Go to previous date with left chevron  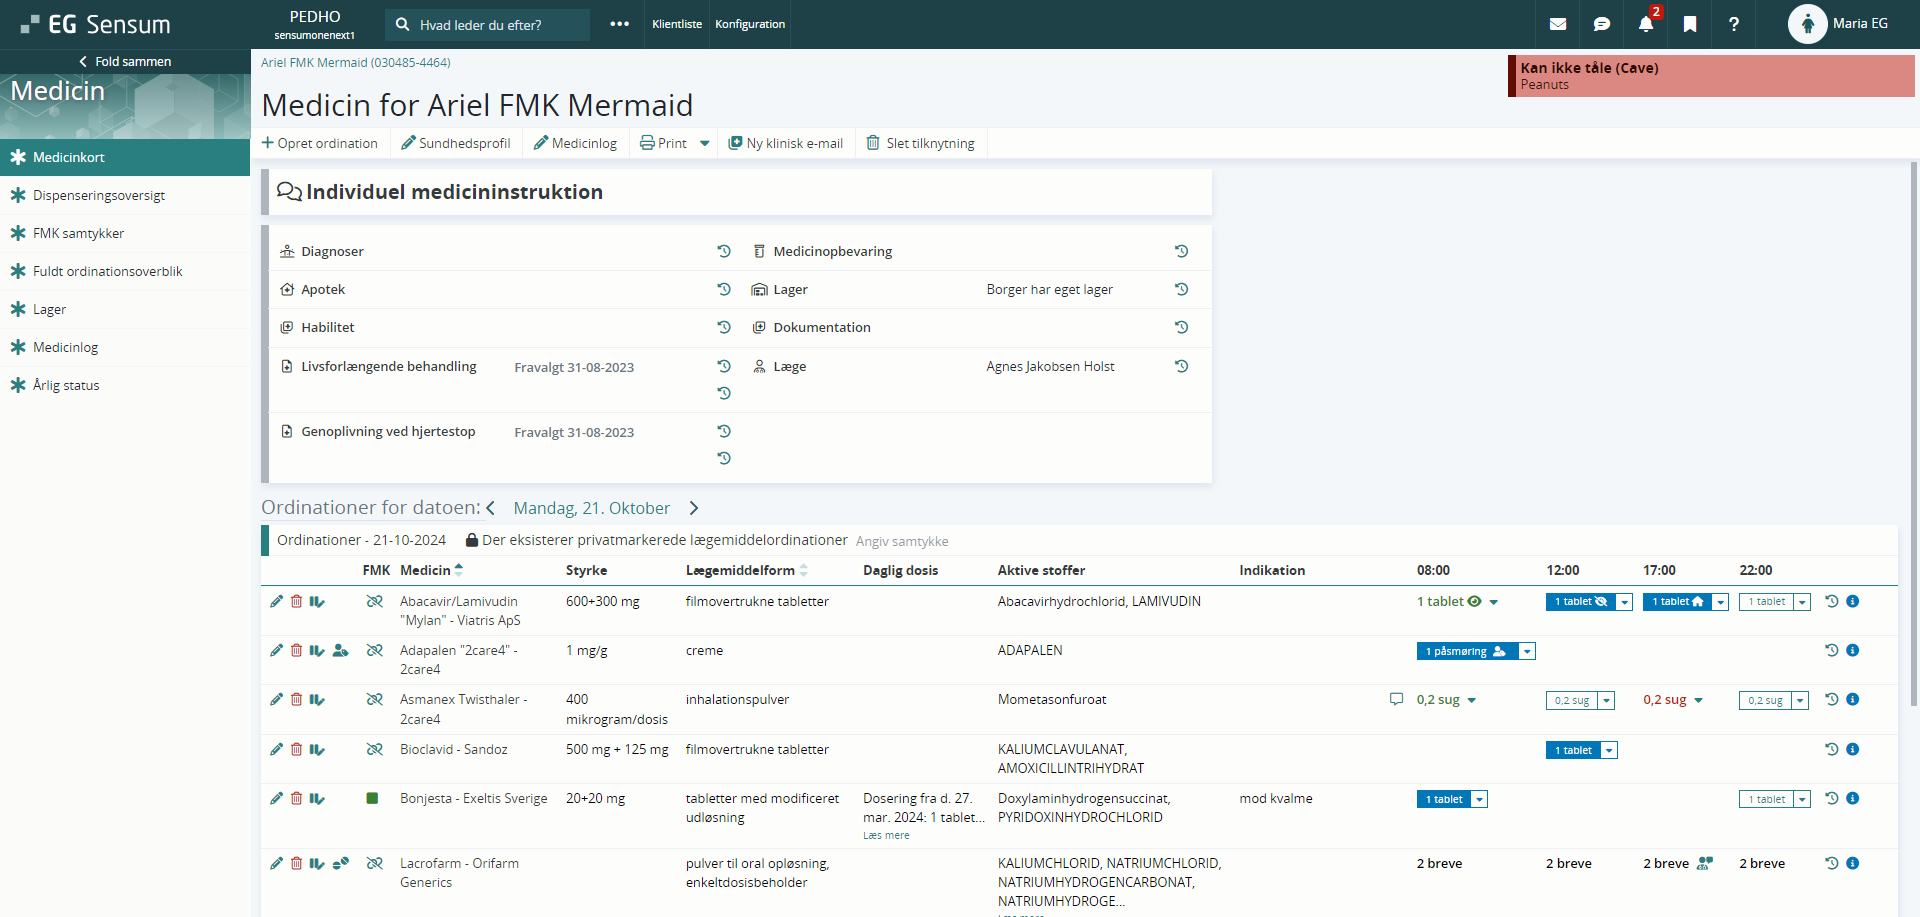(491, 508)
